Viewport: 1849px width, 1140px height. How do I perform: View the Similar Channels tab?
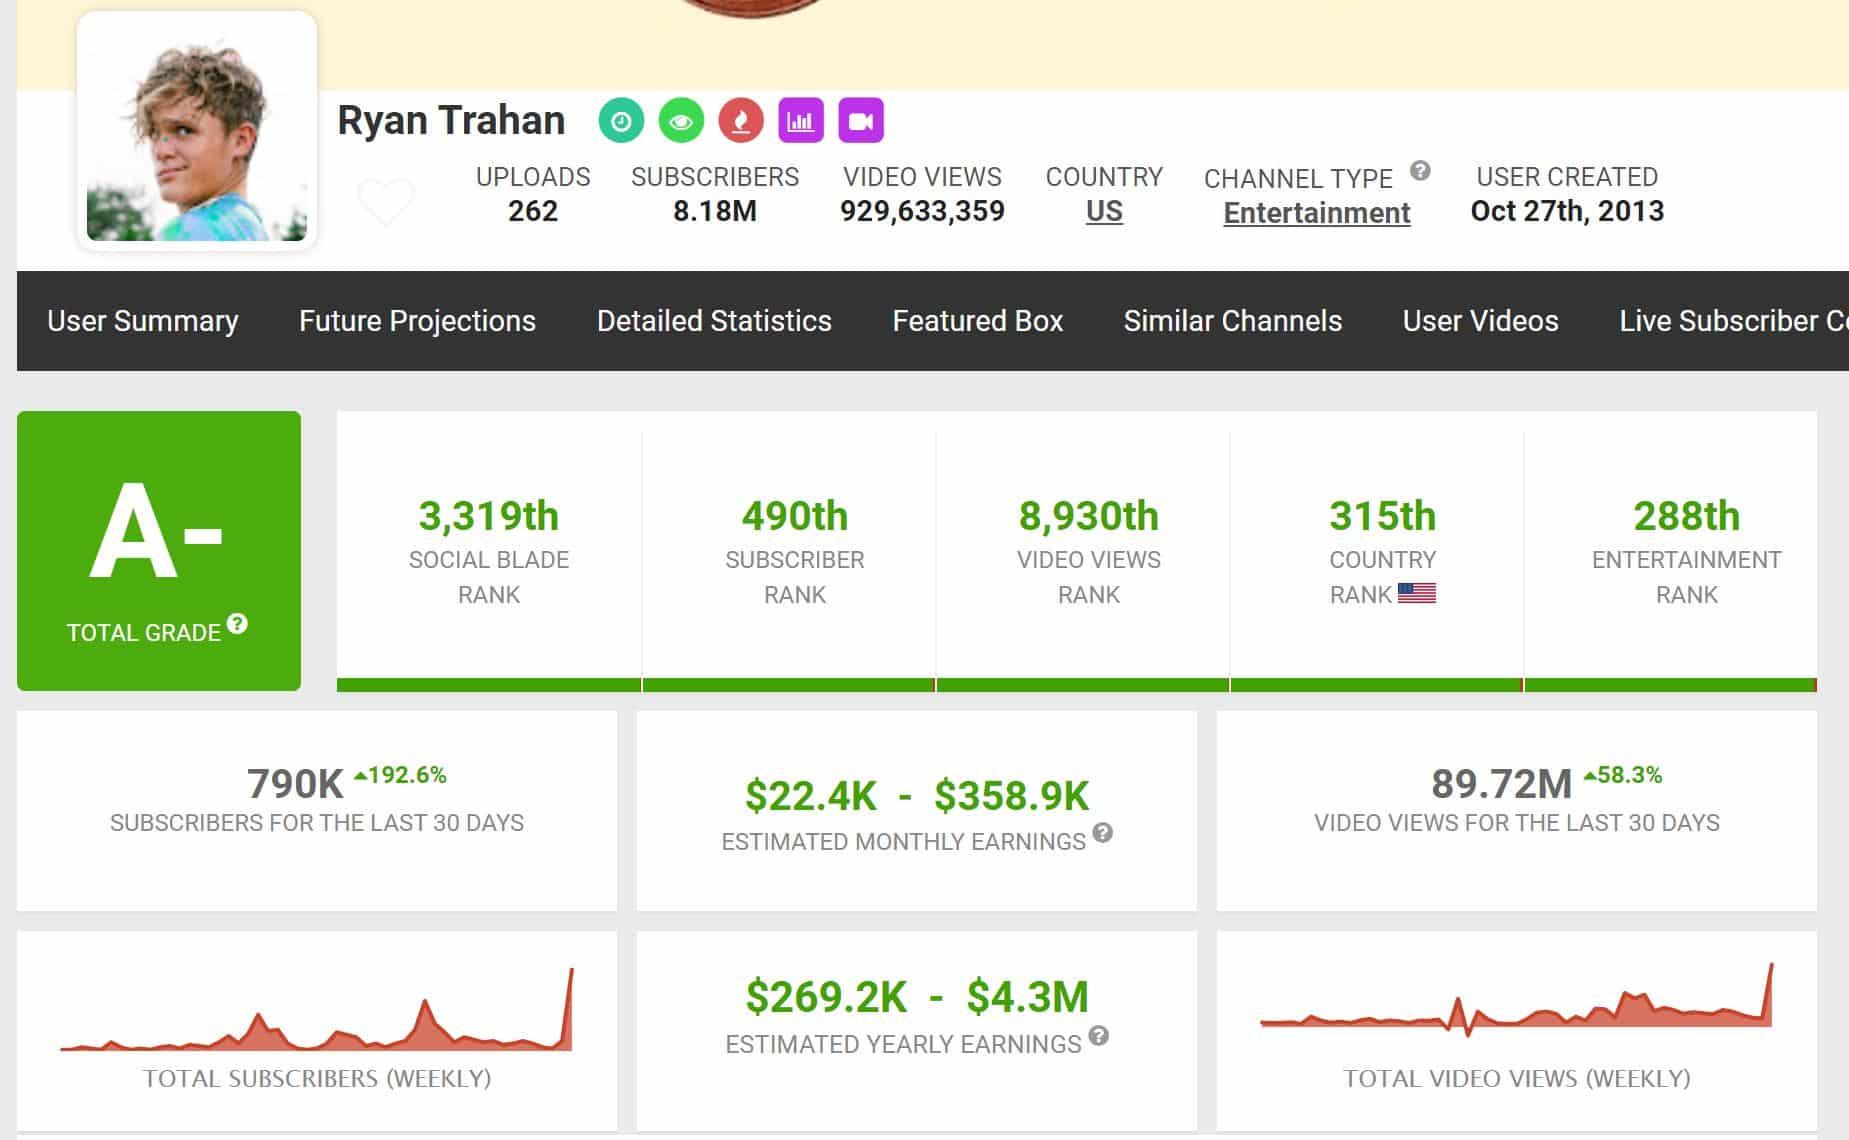[1233, 321]
